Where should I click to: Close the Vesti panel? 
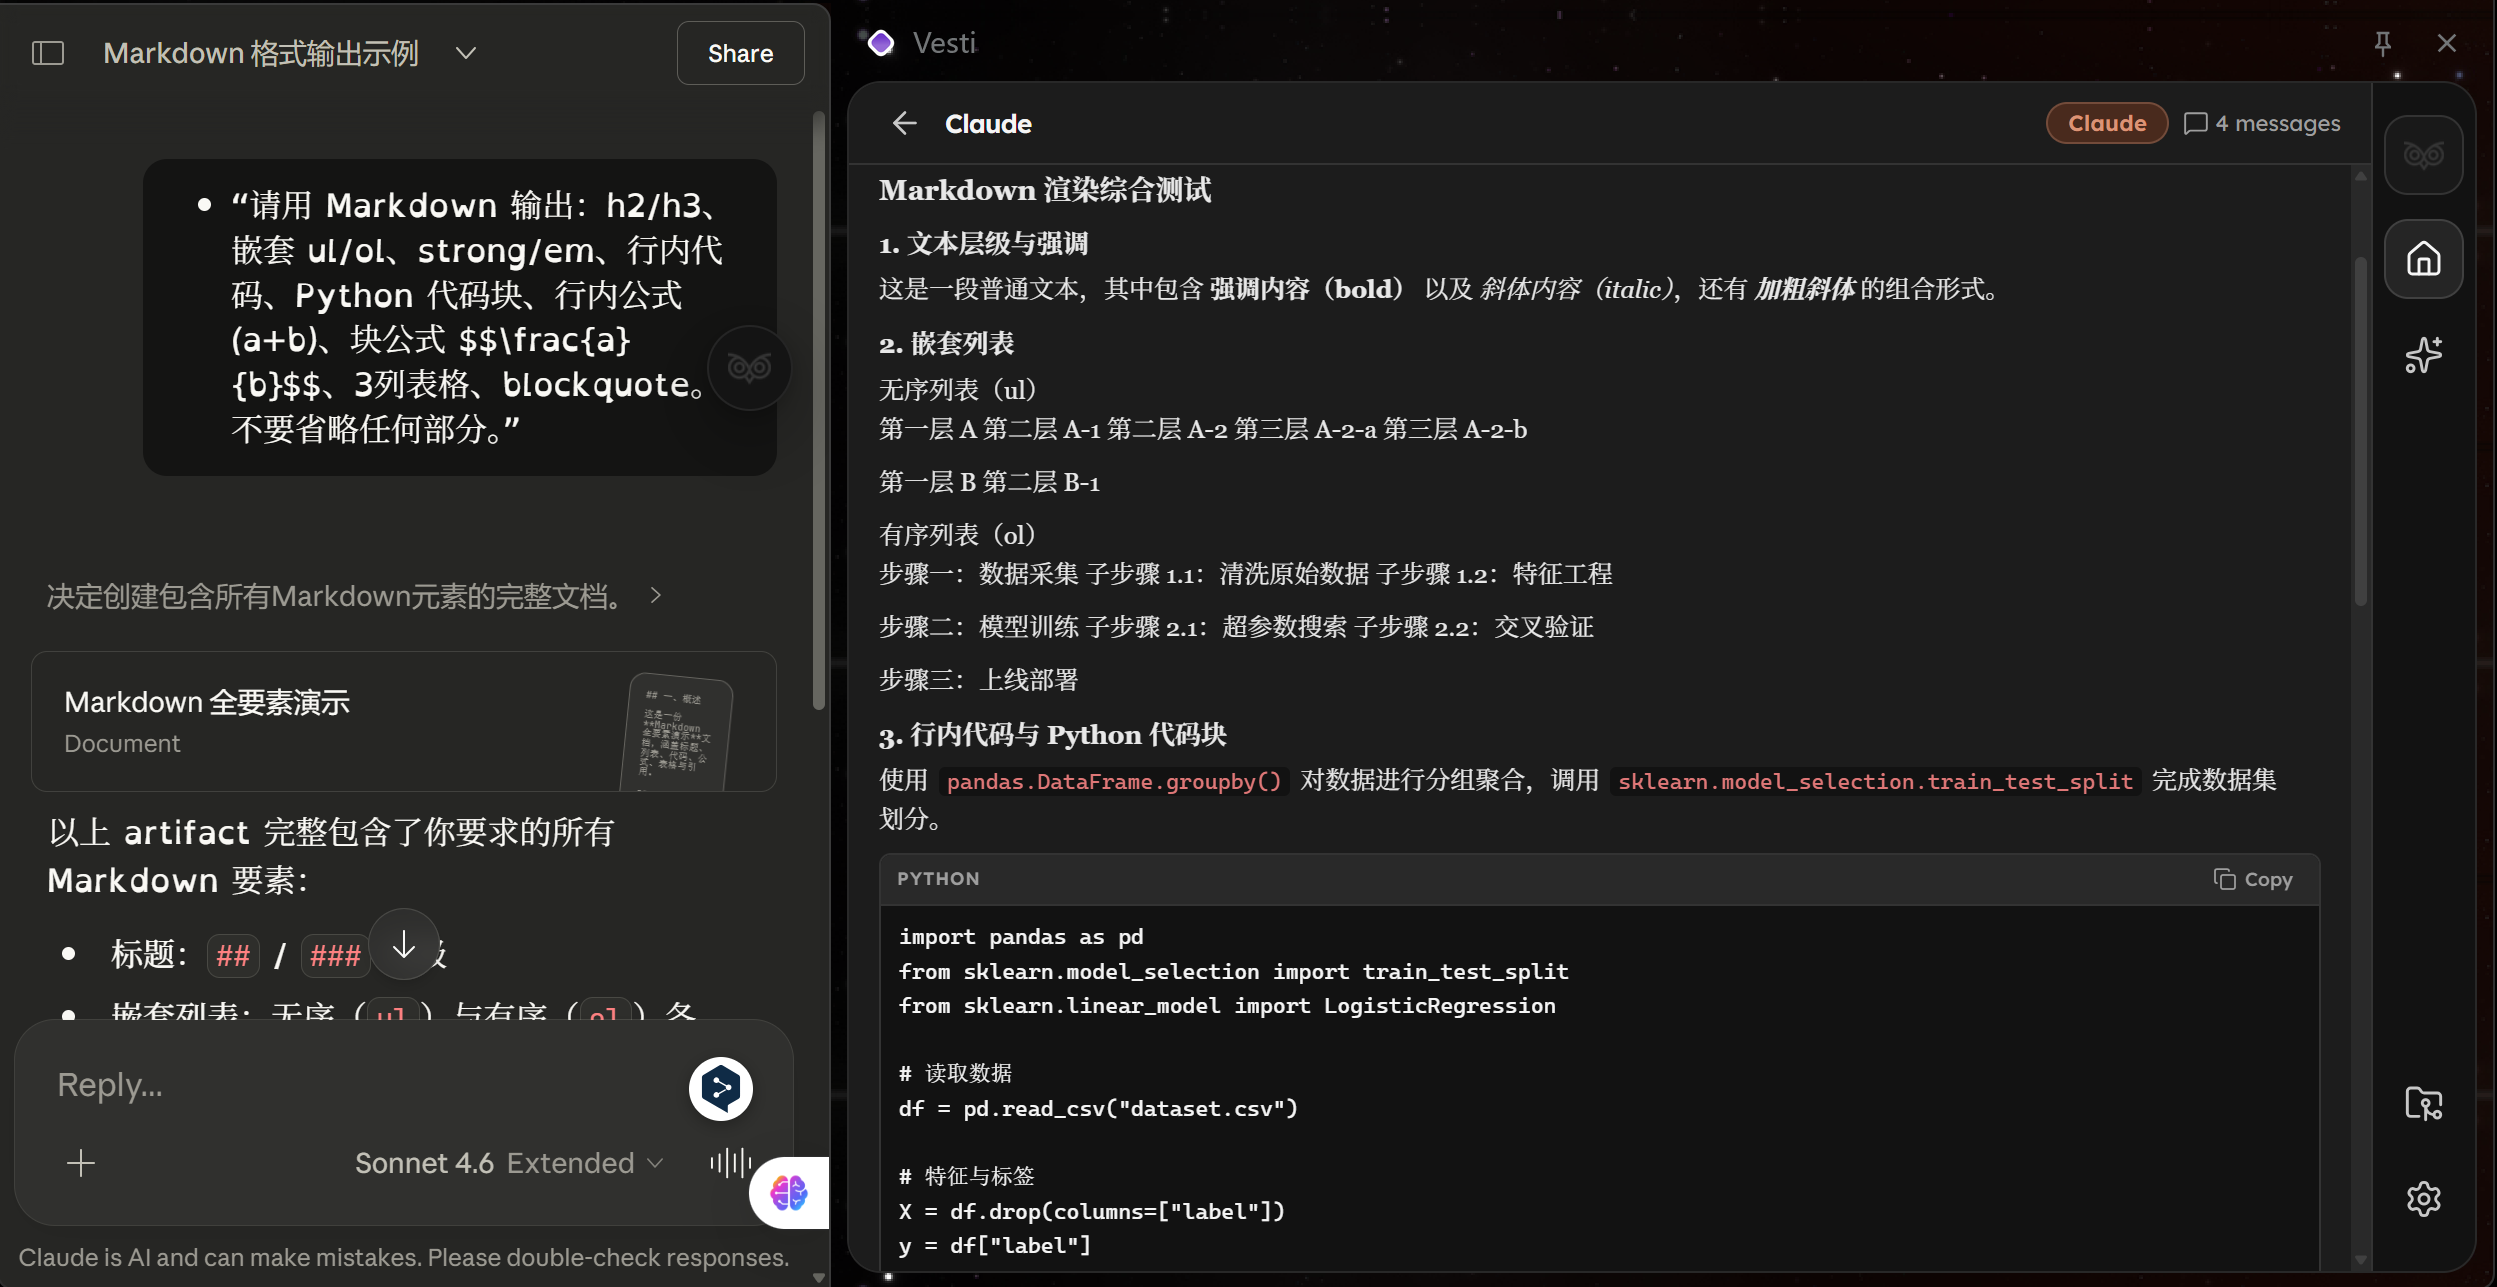[2447, 43]
